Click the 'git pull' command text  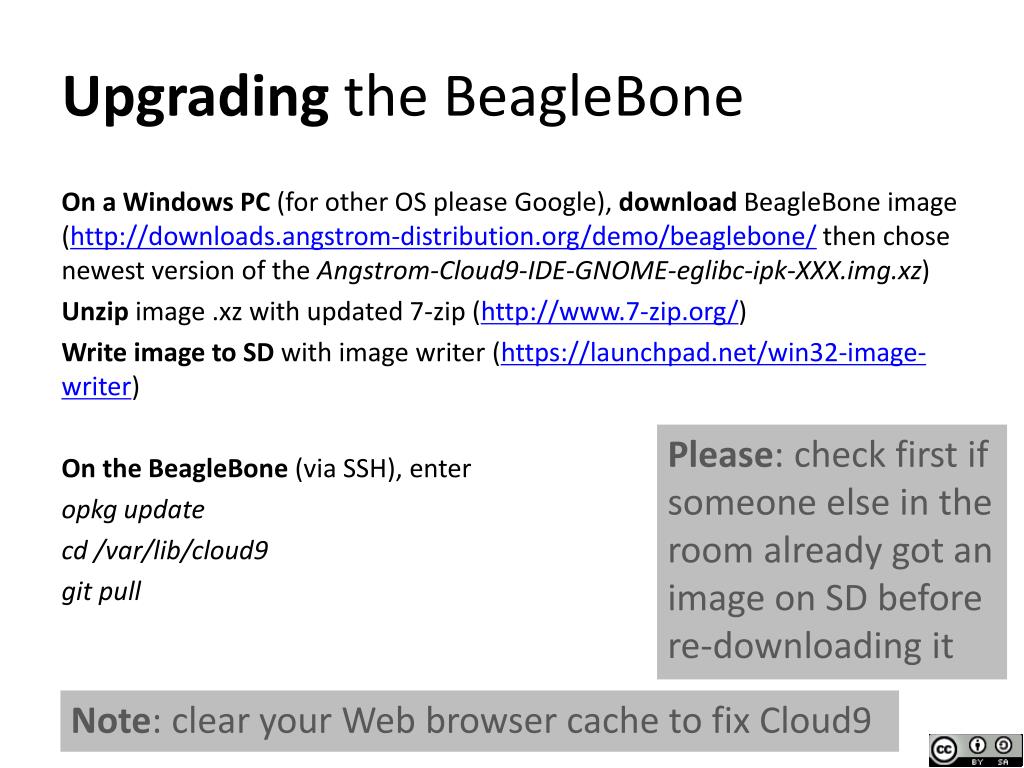pyautogui.click(x=101, y=592)
